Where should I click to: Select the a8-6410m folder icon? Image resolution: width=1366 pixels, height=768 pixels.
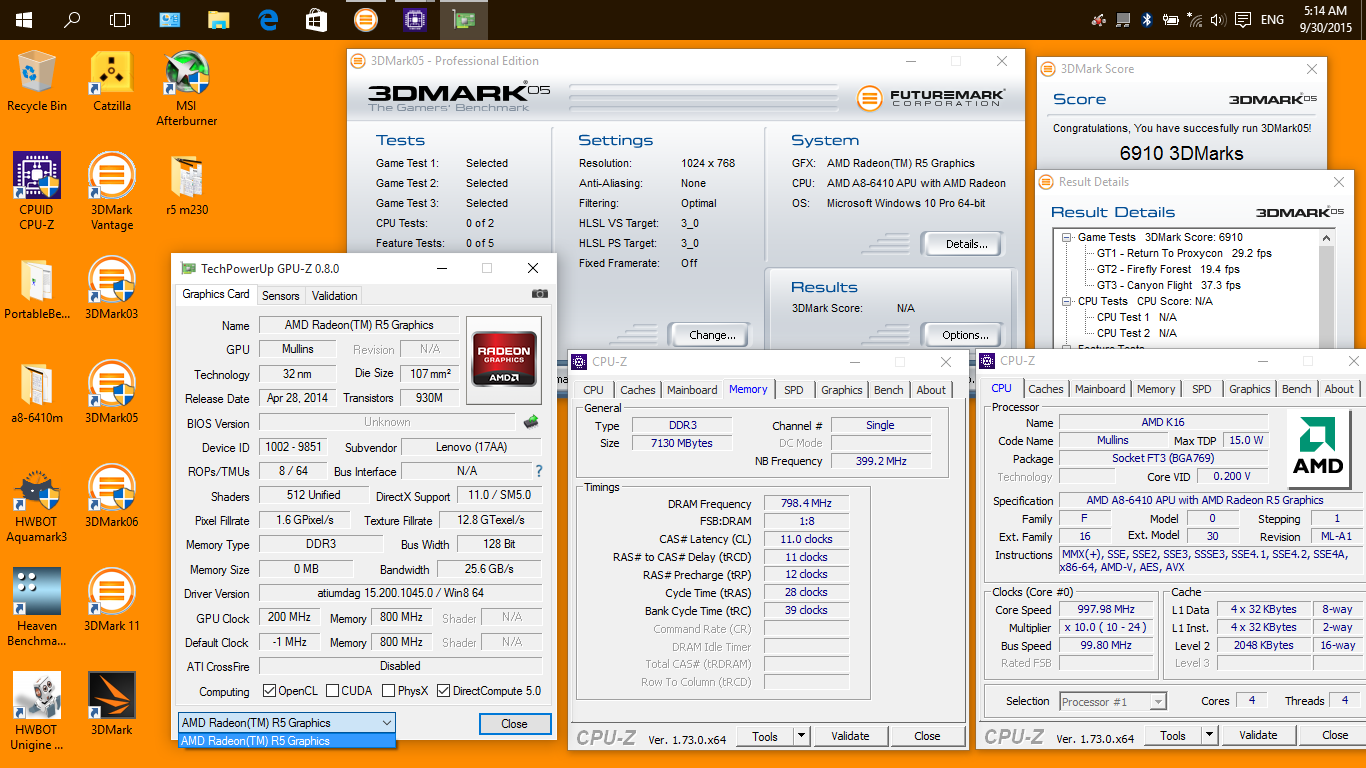click(x=37, y=393)
